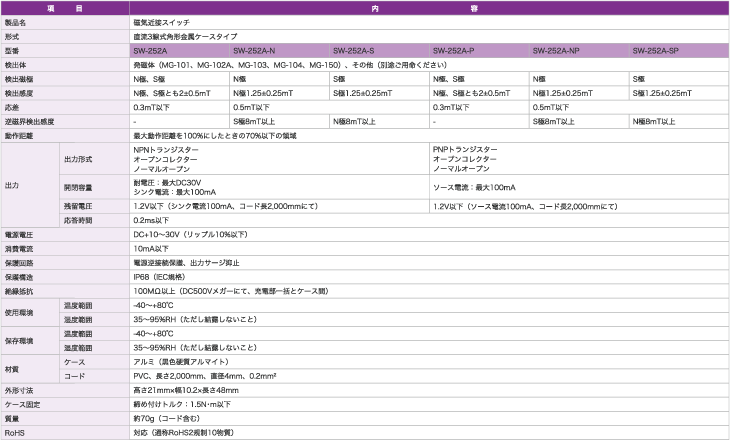730x440 pixels.
Task: Click the 外形寸法 dimensions row label
Action: pyautogui.click(x=19, y=390)
